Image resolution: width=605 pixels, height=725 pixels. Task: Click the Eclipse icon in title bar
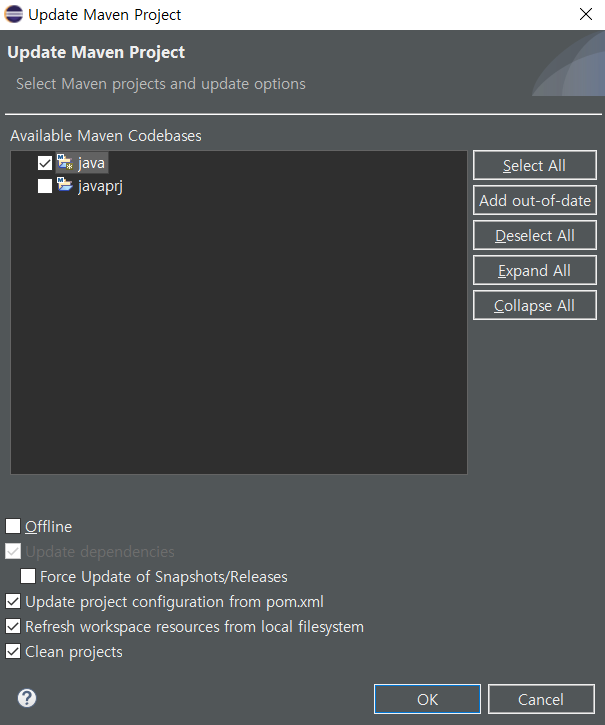(13, 14)
